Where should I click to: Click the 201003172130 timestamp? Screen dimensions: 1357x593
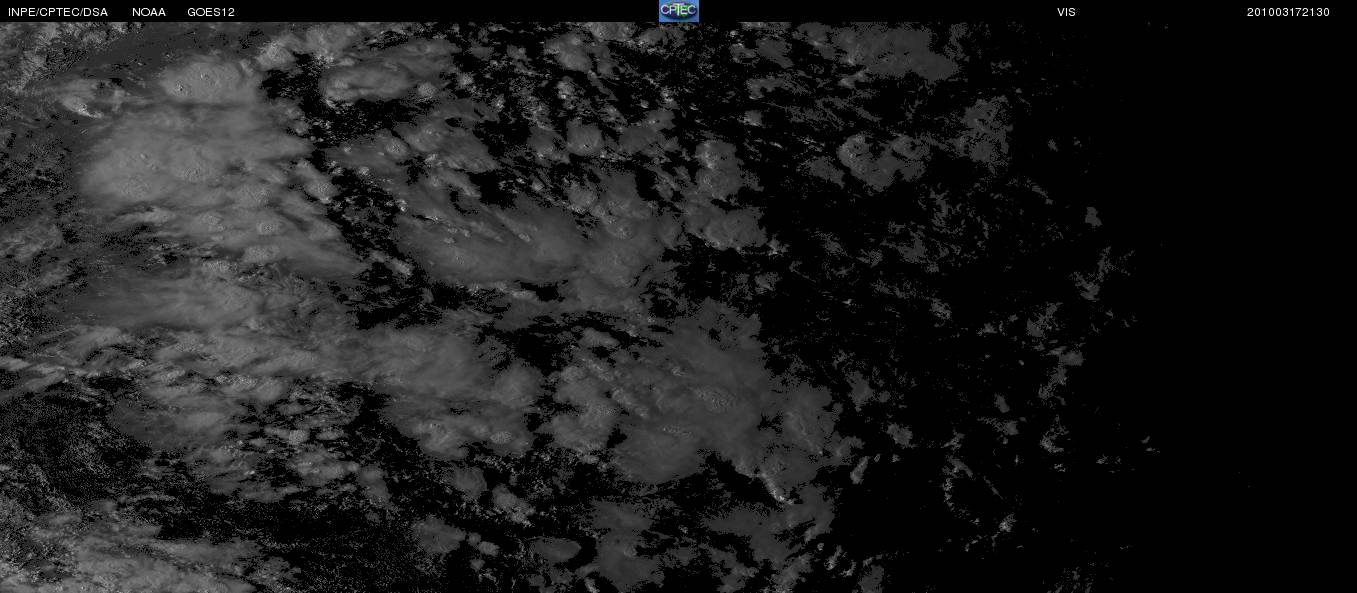click(x=1288, y=12)
